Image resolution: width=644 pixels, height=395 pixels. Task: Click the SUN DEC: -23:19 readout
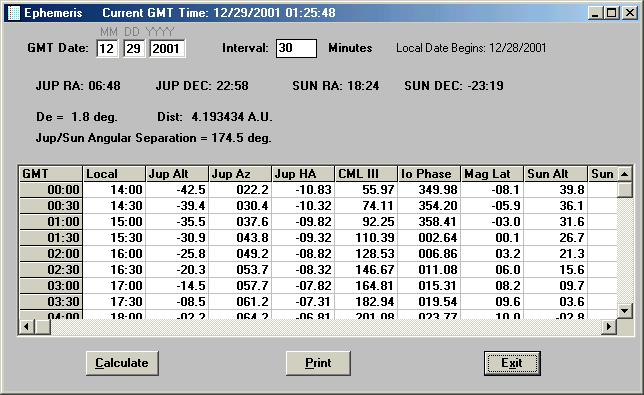tap(454, 86)
